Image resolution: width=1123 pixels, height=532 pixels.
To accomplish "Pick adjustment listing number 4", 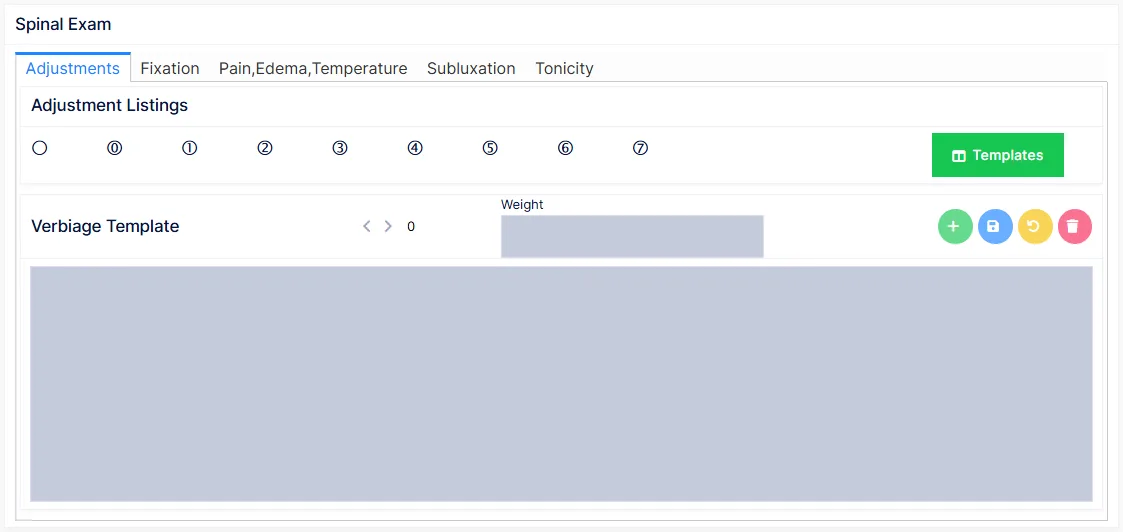I will click(x=415, y=148).
